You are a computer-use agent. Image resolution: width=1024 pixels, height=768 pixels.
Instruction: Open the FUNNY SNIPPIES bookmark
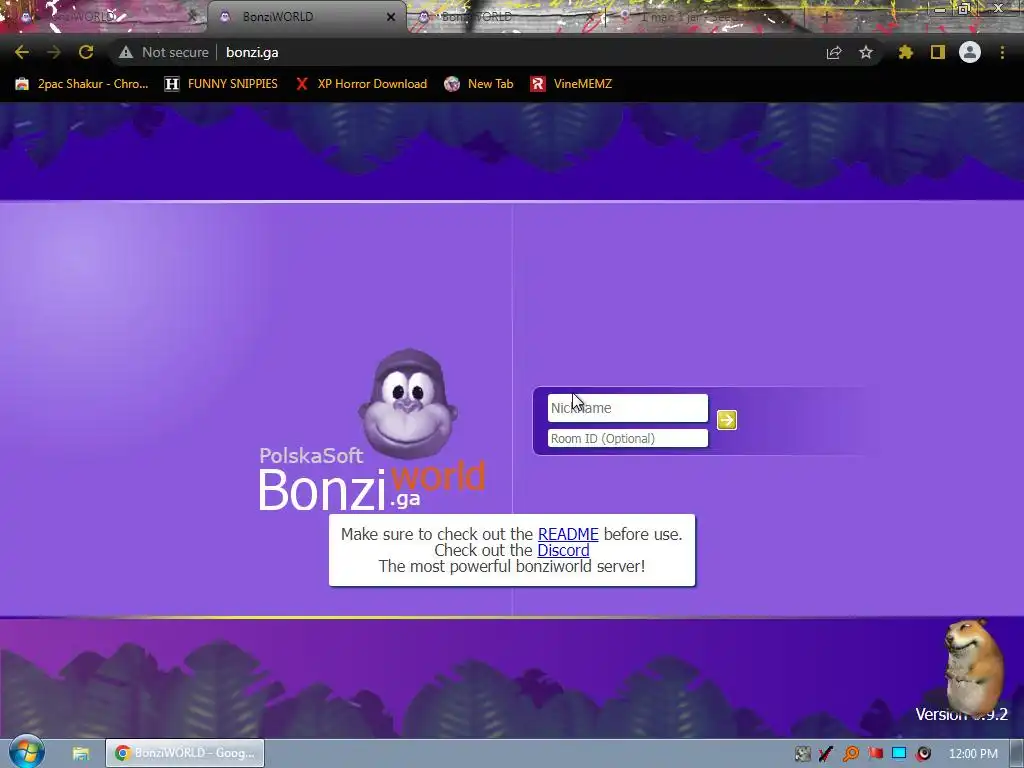(x=221, y=84)
